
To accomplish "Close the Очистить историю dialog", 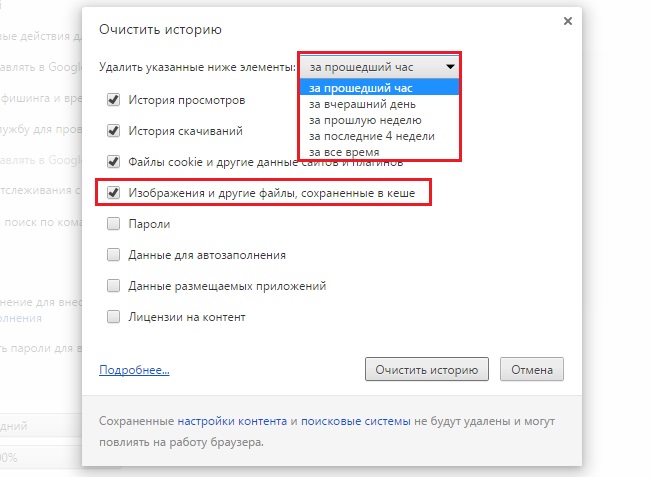I will (x=568, y=20).
